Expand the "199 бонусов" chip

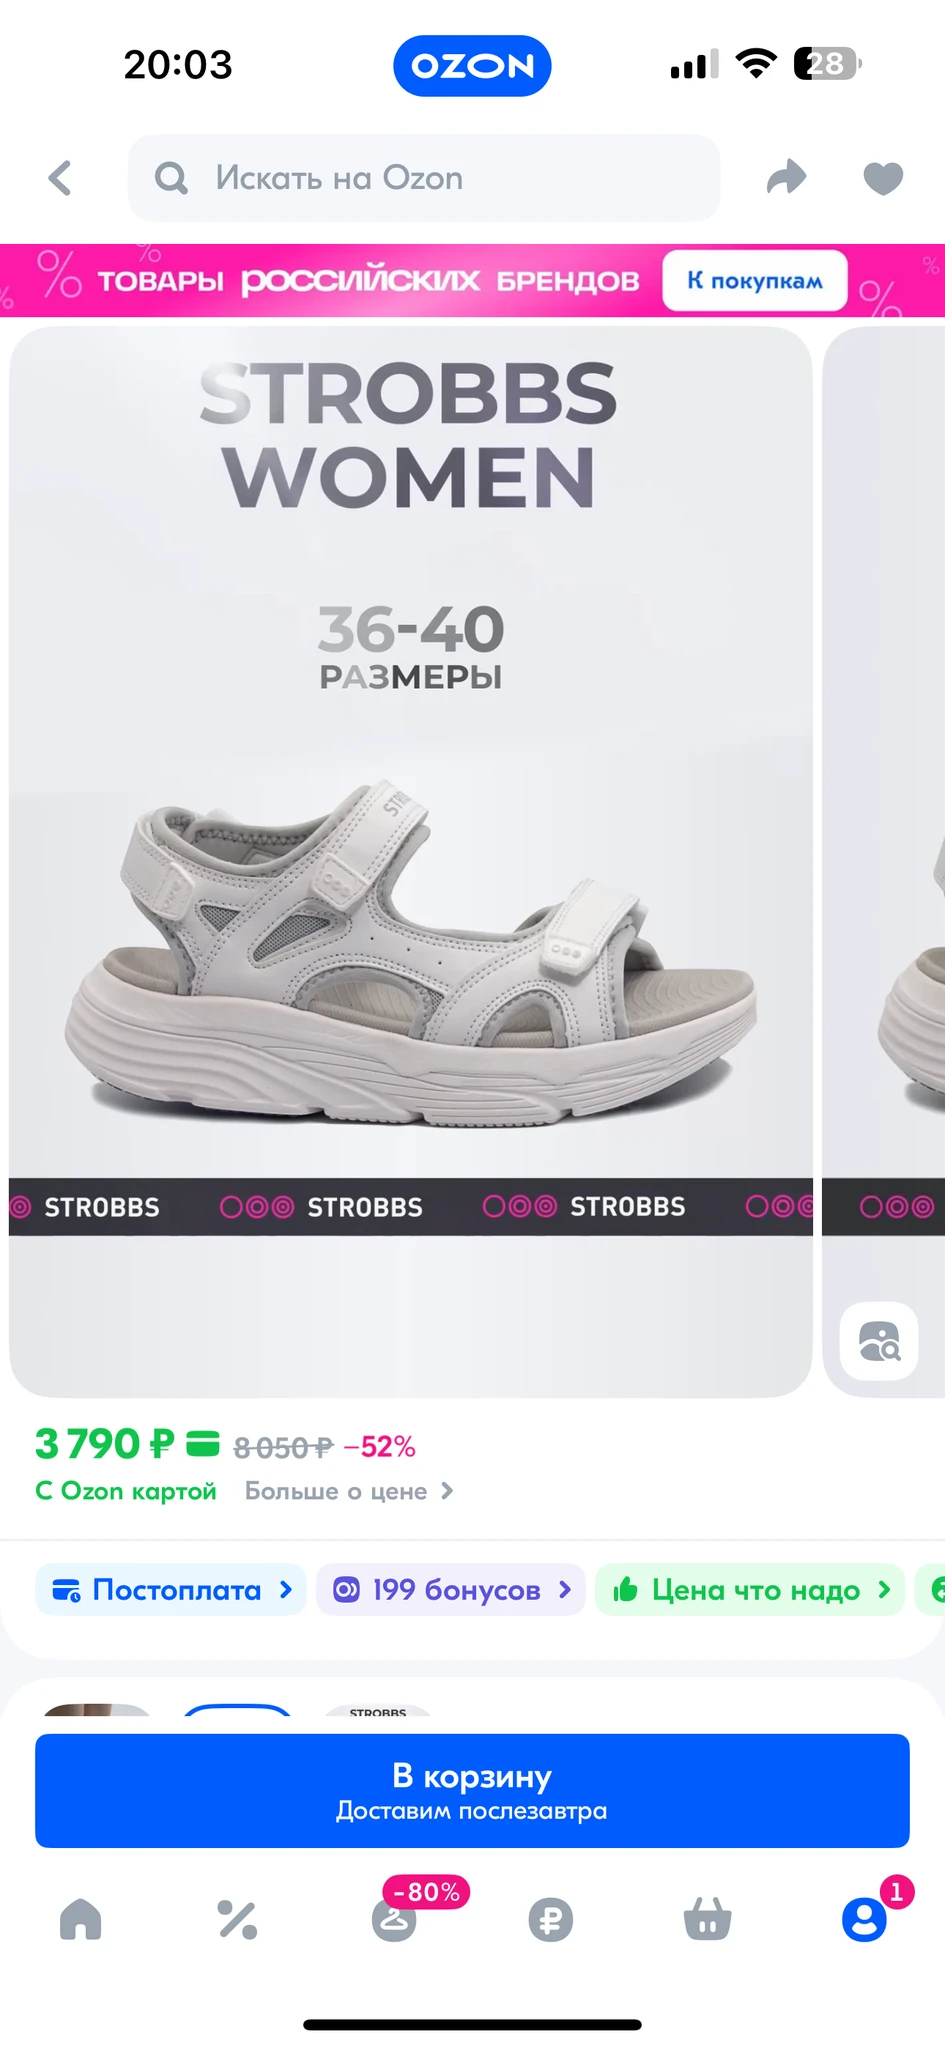click(451, 1589)
